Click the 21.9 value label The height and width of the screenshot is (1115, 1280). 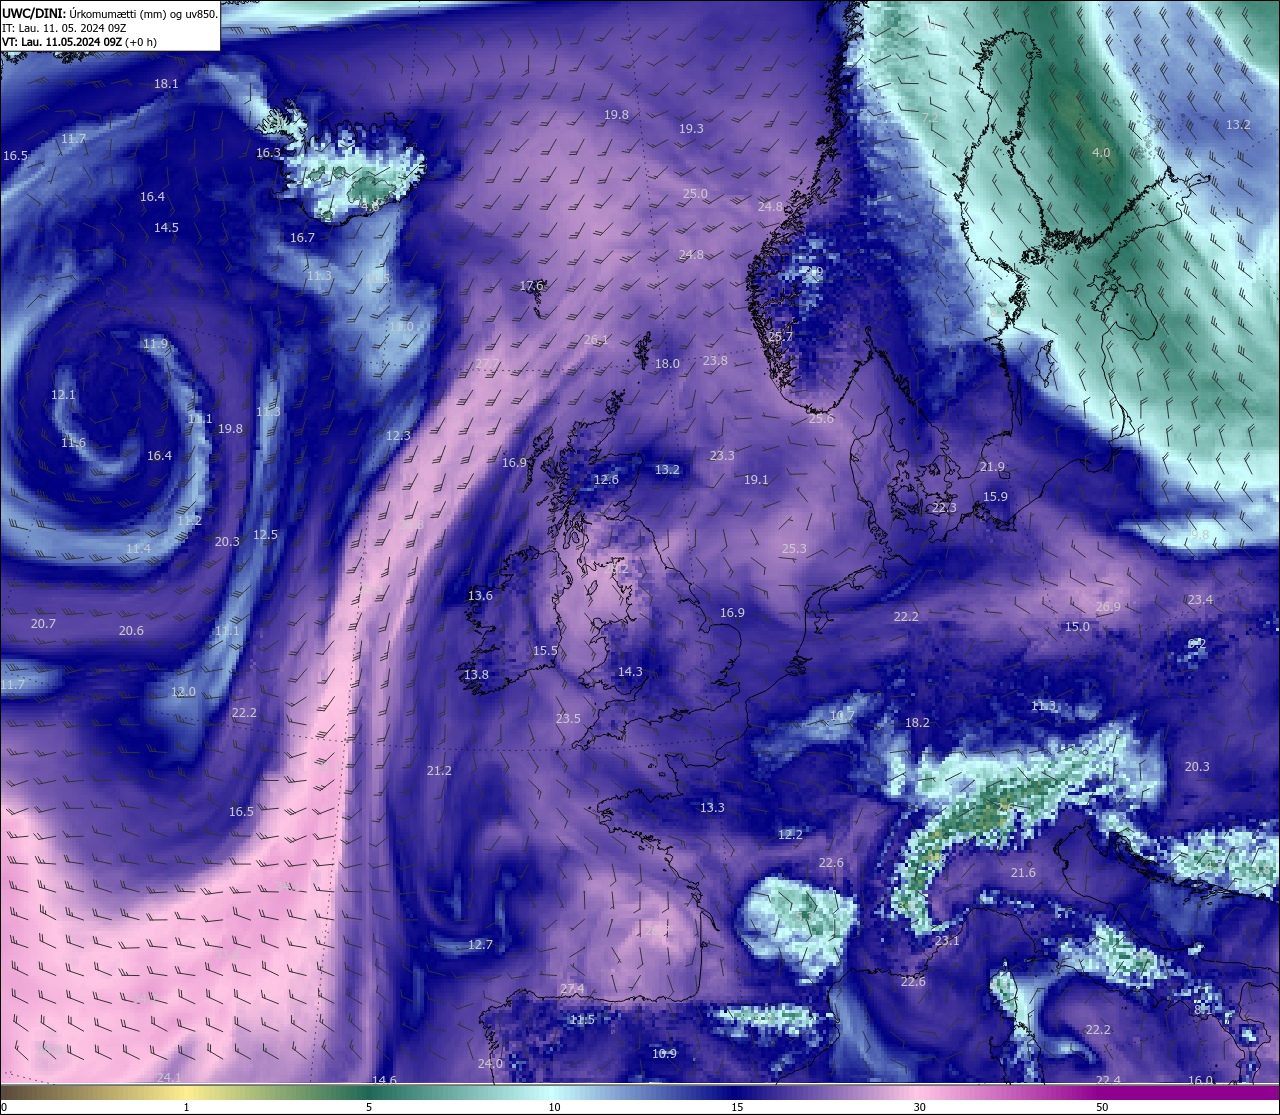click(992, 467)
